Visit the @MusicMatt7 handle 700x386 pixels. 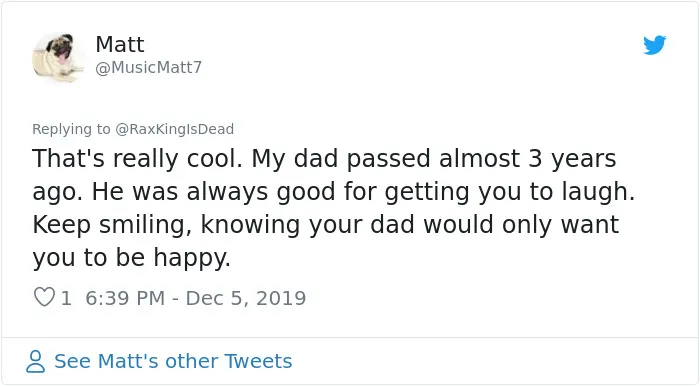(x=149, y=67)
